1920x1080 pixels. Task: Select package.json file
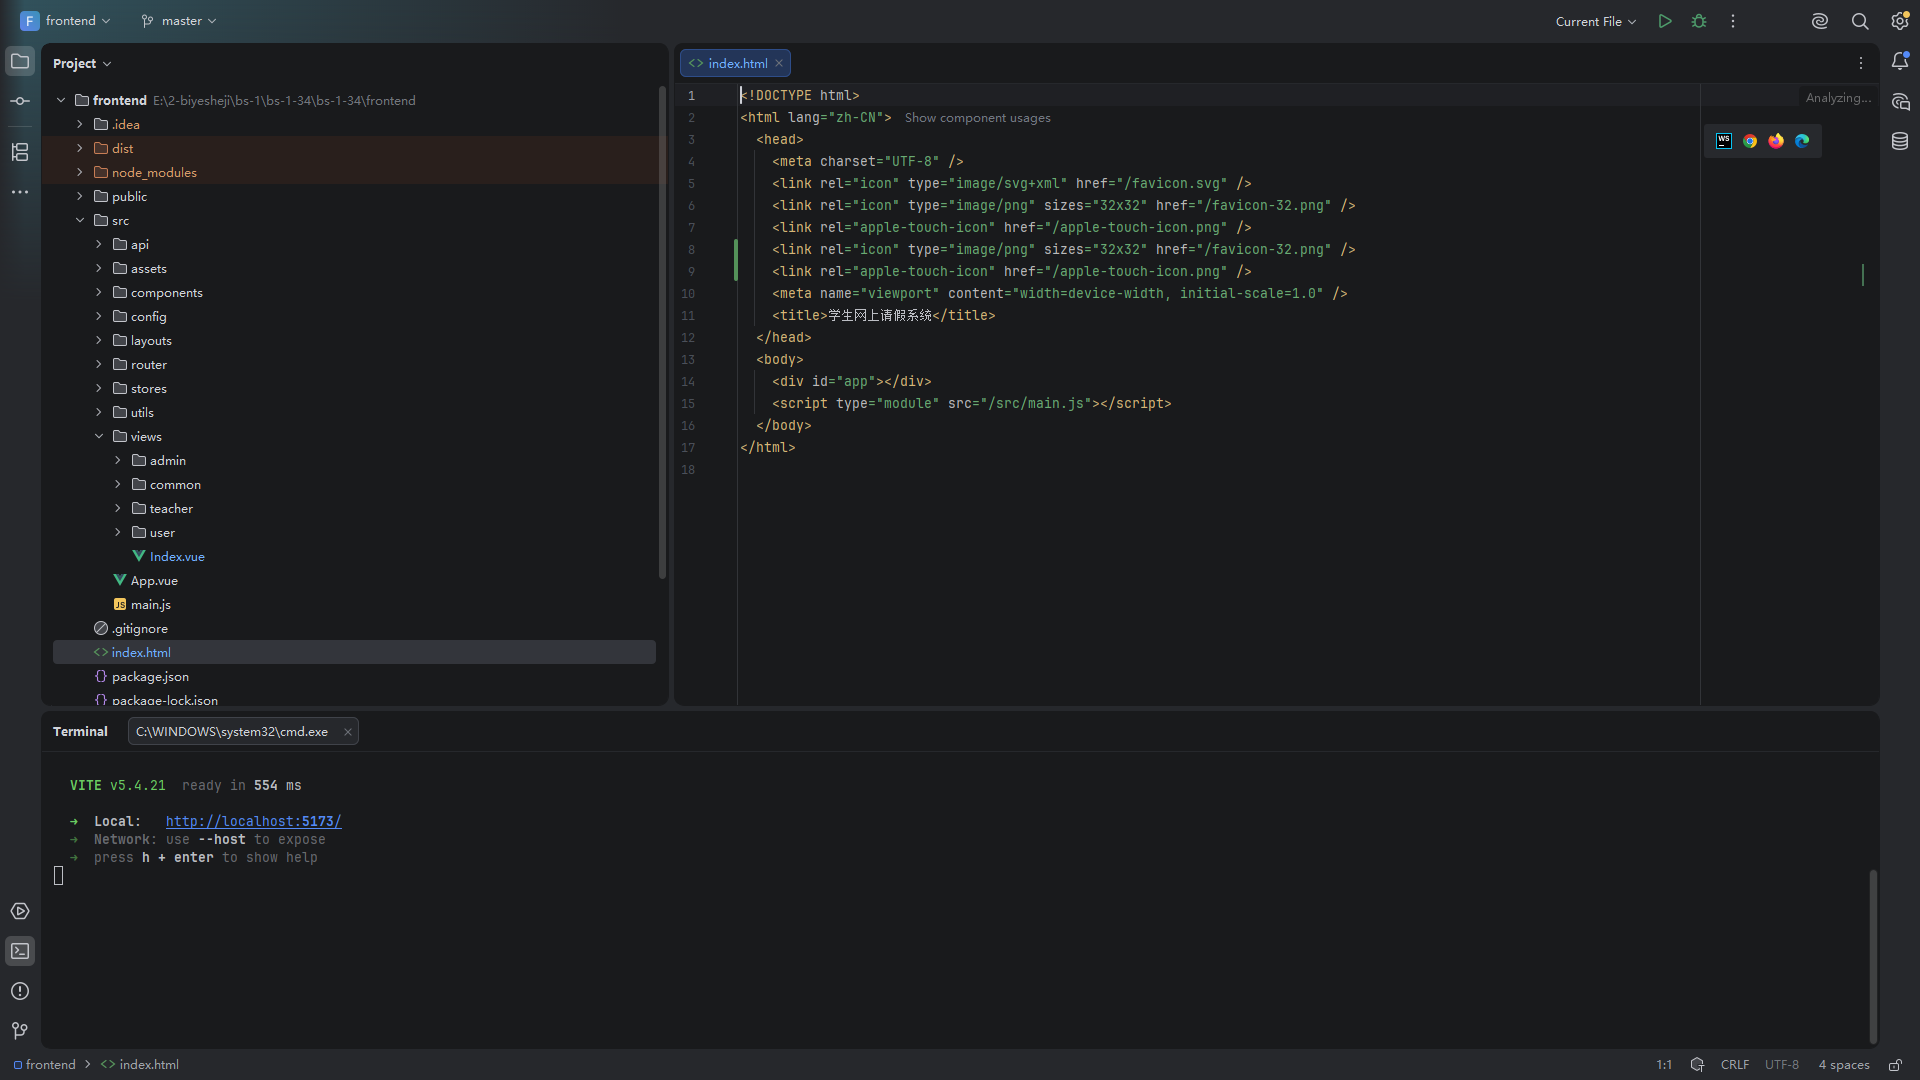pos(150,677)
